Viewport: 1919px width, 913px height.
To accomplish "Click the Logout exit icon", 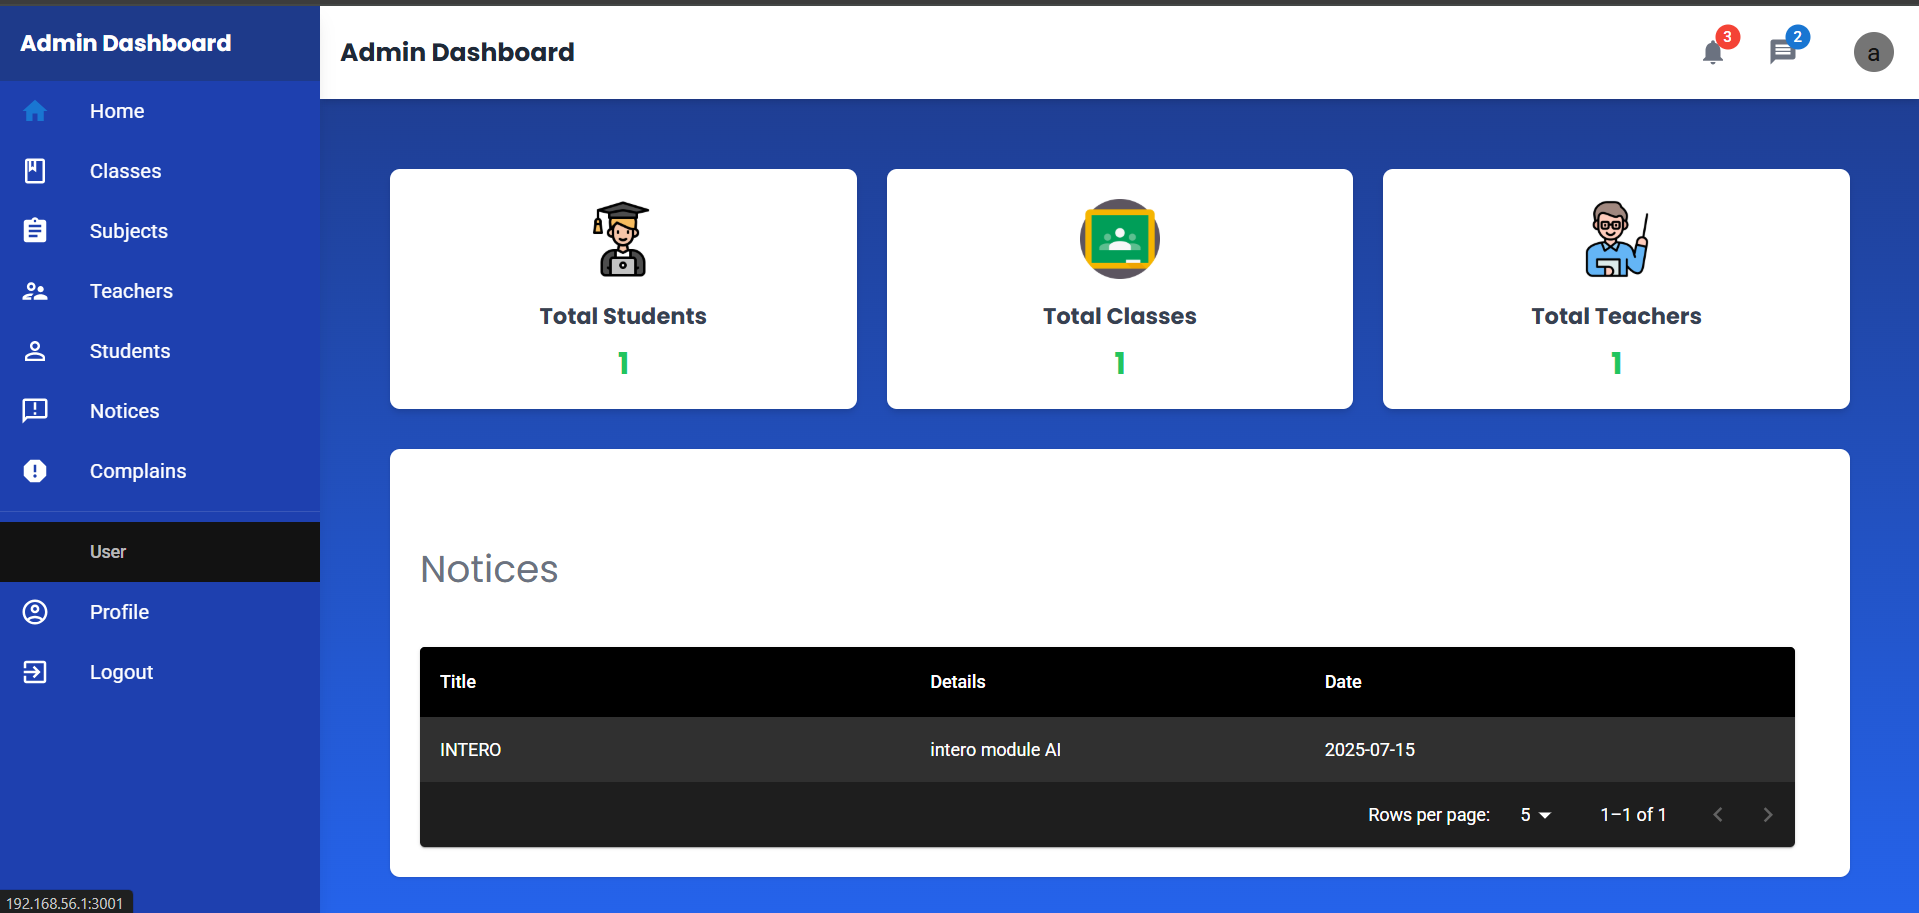I will pos(35,672).
